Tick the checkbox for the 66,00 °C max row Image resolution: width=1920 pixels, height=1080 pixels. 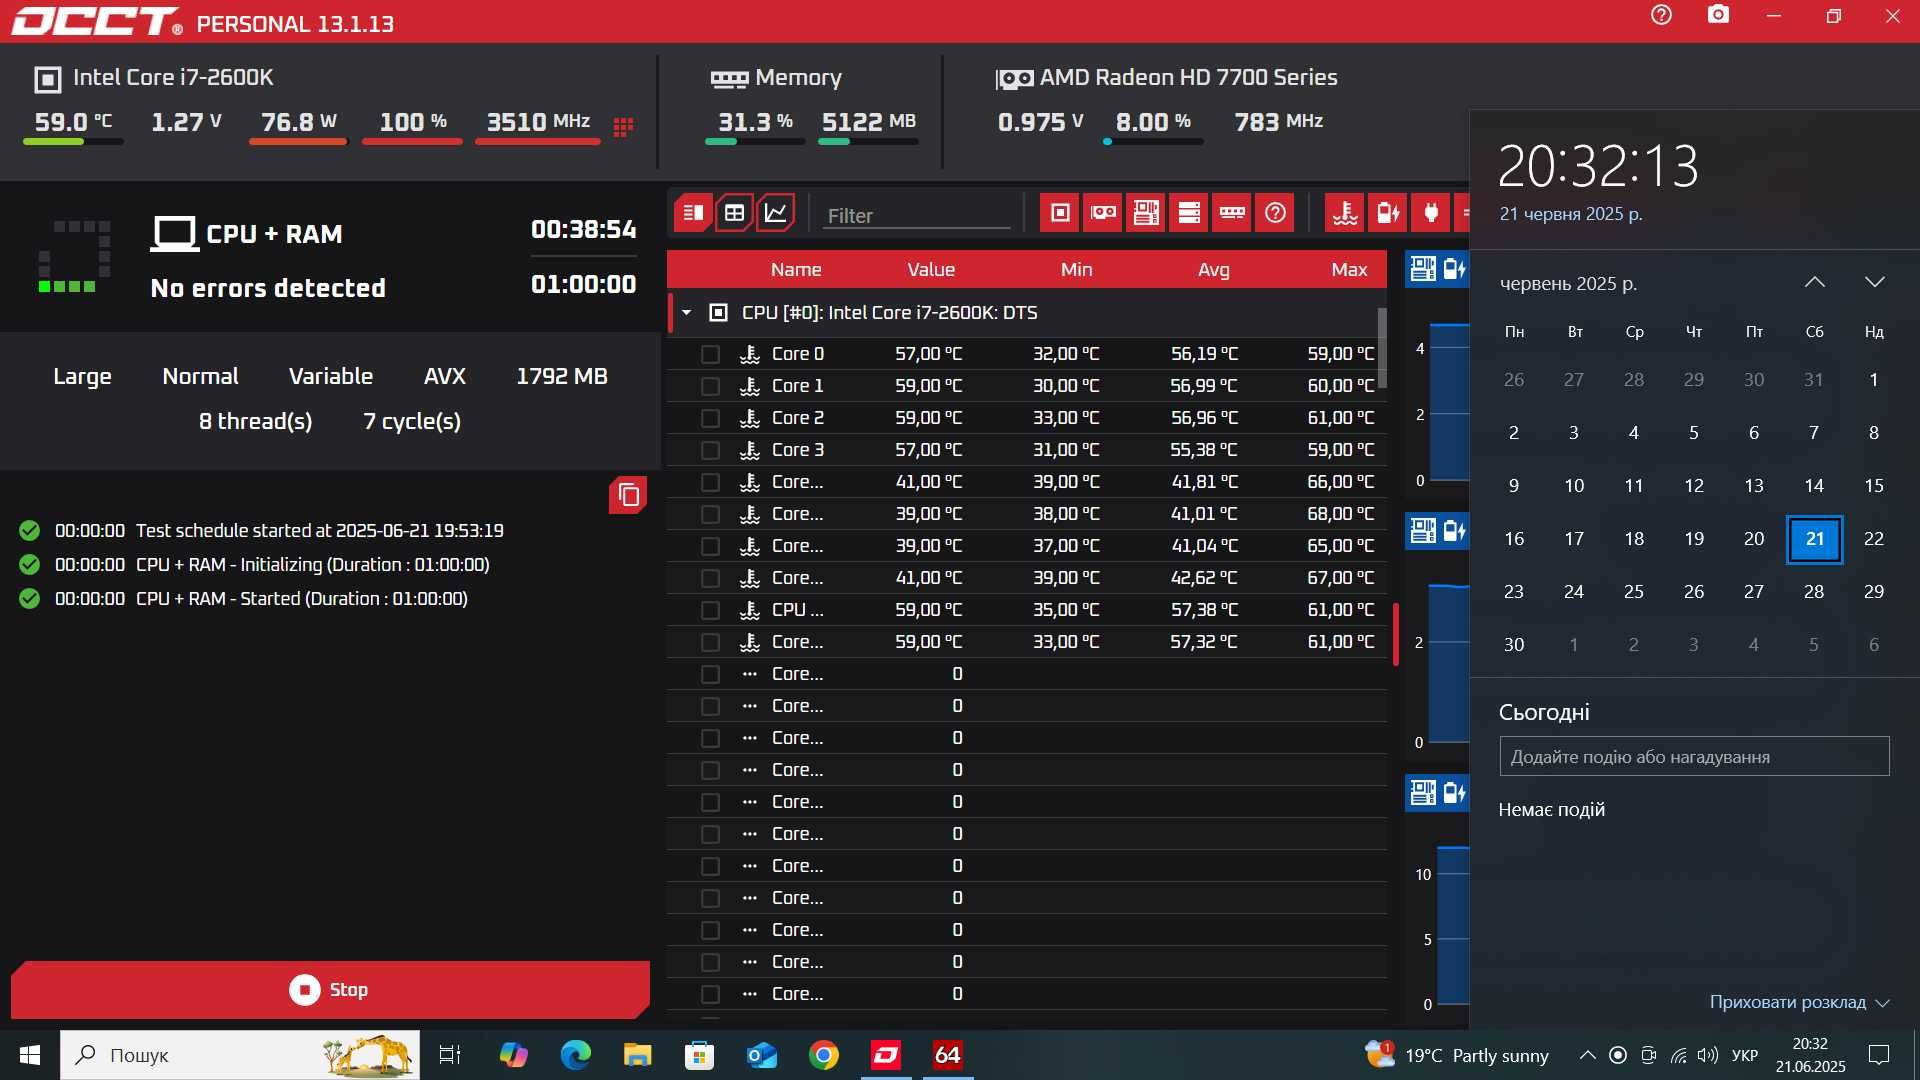pos(710,482)
